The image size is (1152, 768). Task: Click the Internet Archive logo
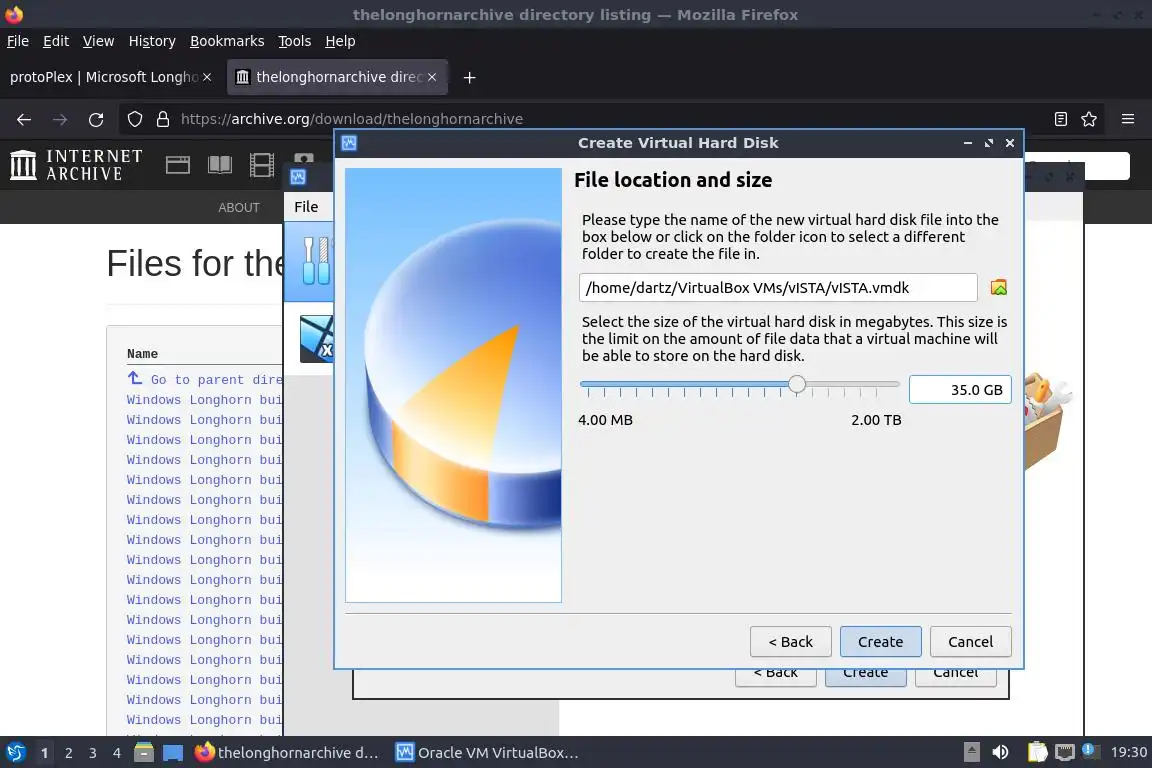pyautogui.click(x=76, y=165)
